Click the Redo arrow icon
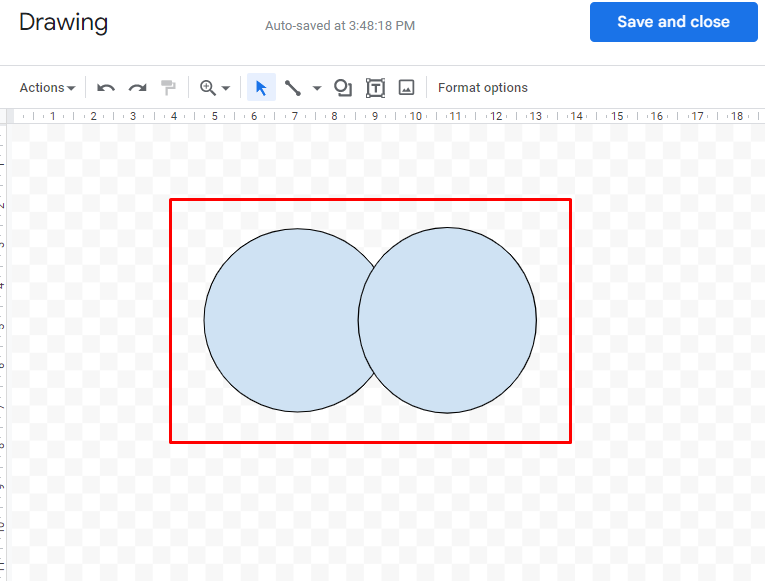 point(138,88)
